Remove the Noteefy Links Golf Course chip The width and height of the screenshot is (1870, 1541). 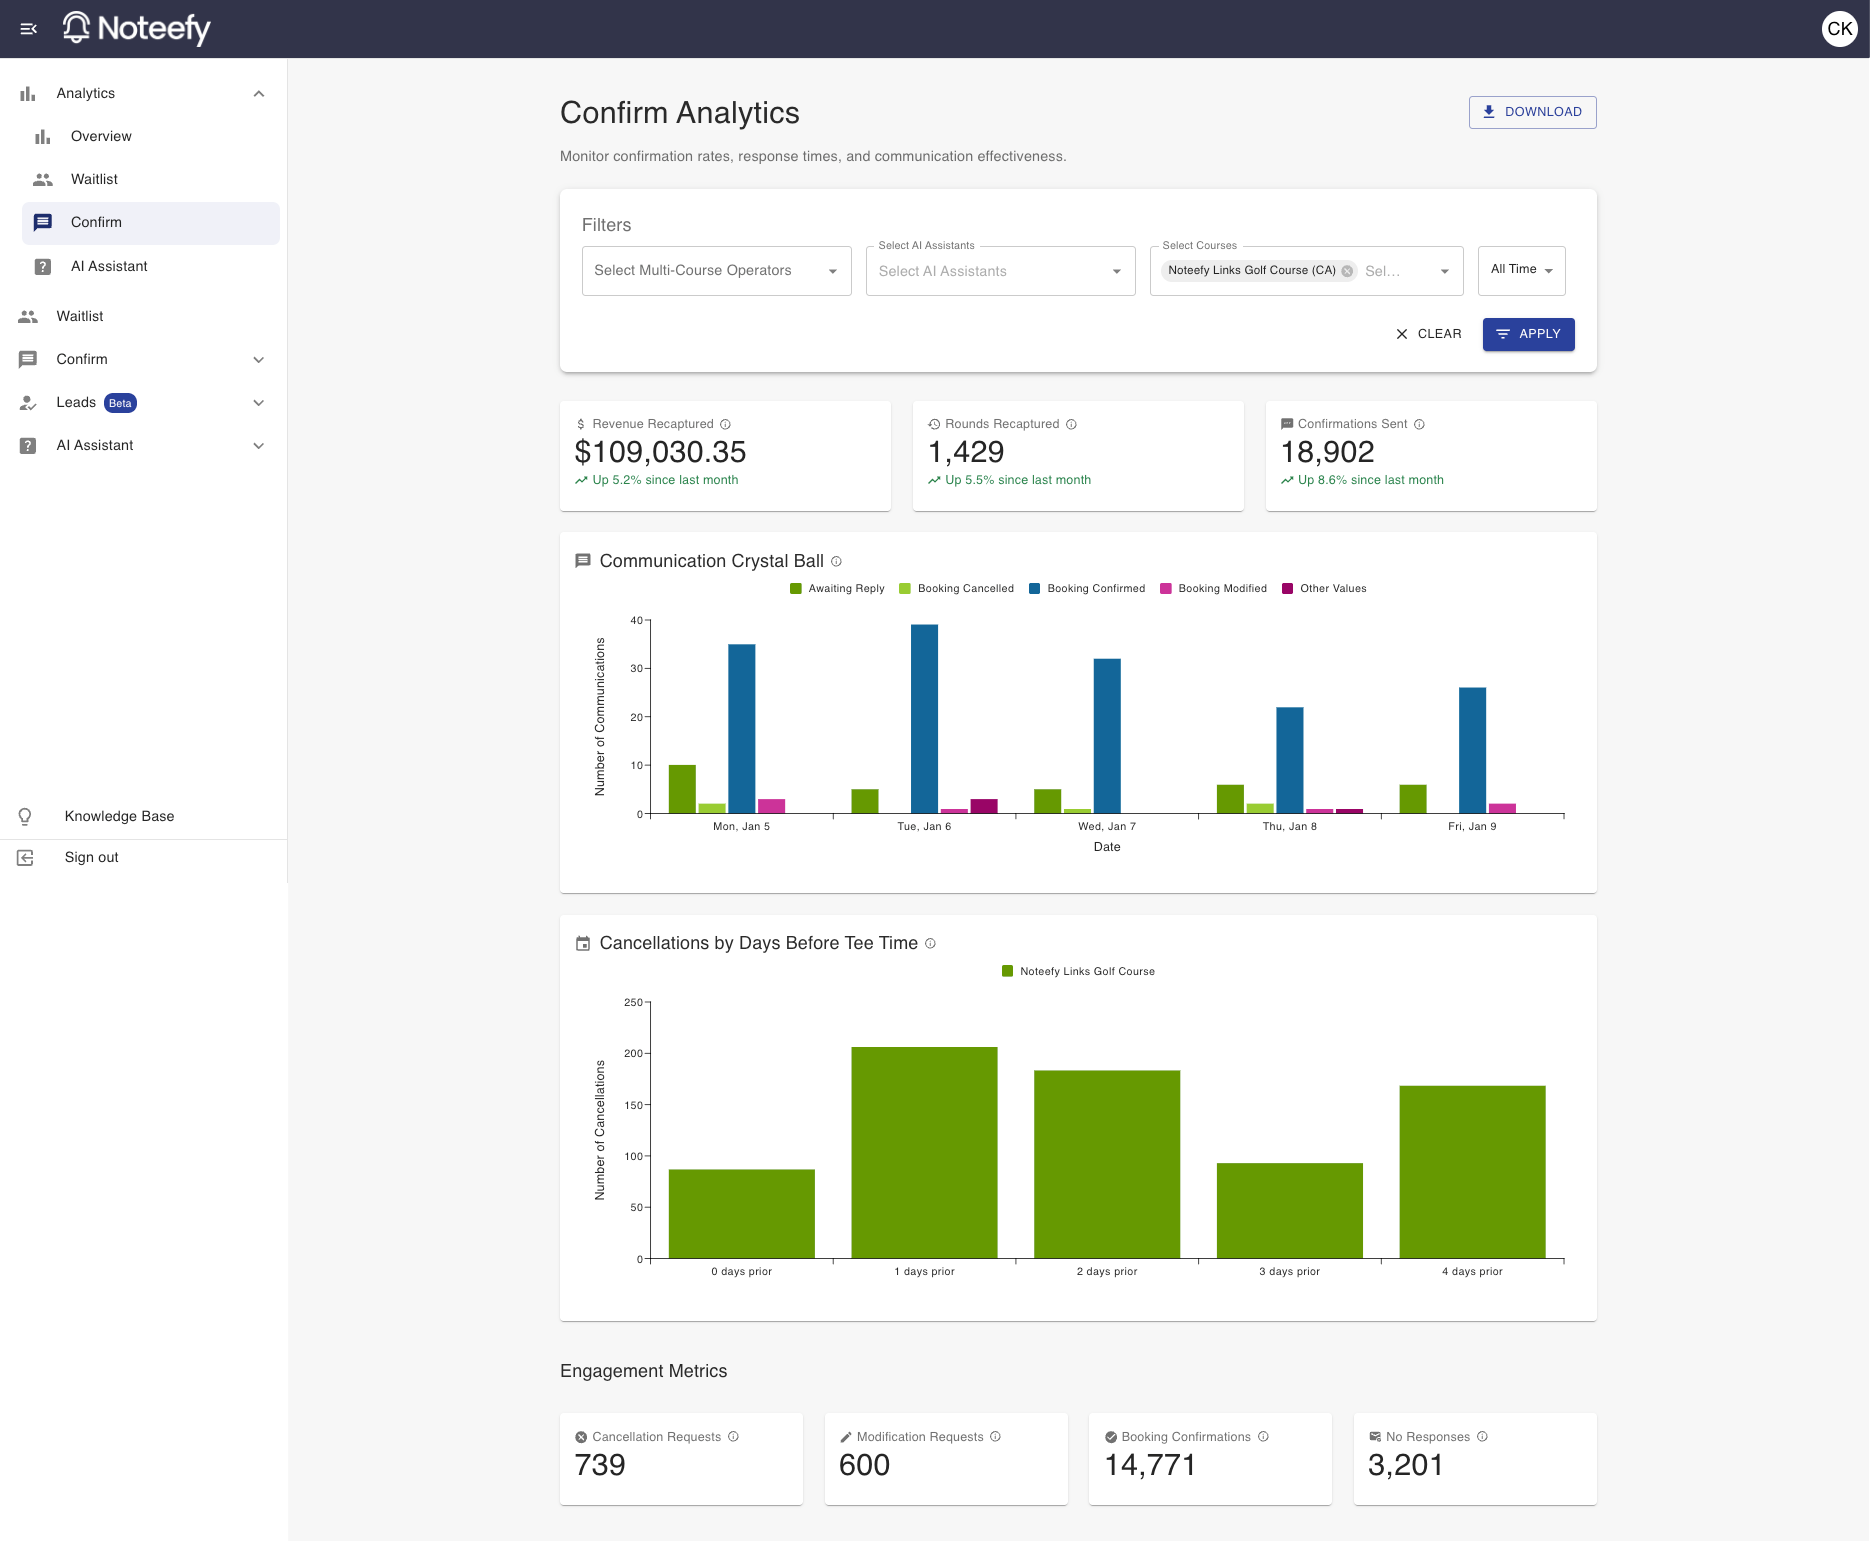click(x=1347, y=271)
